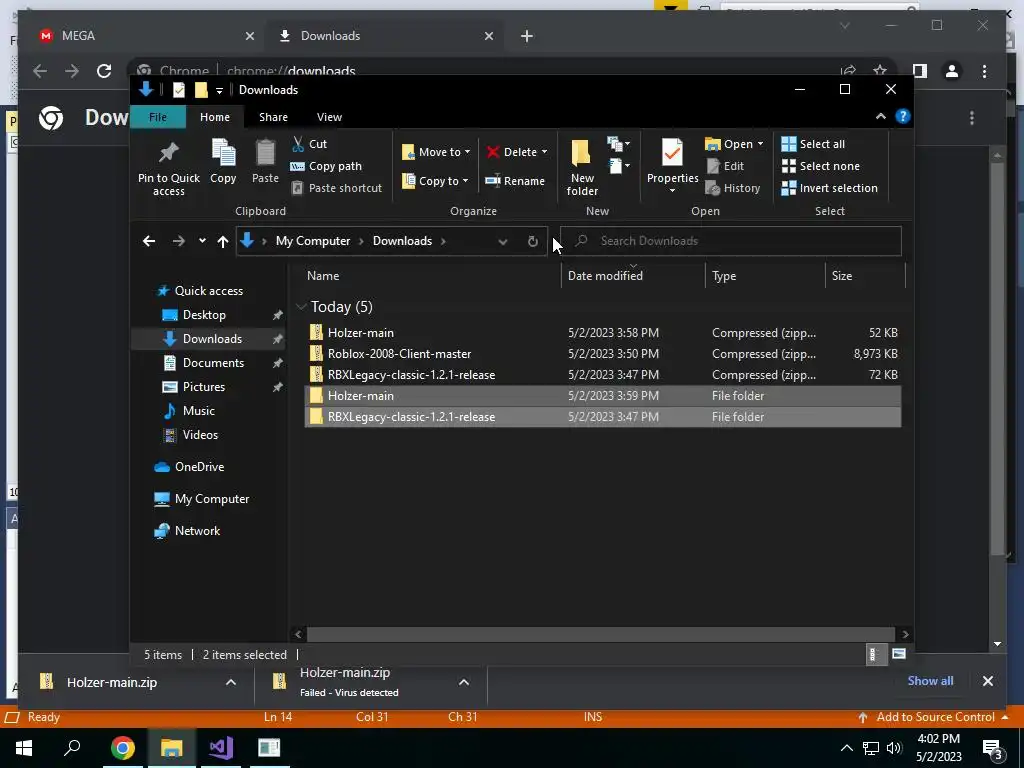
Task: Open Quick access in navigation pane
Action: (208, 291)
